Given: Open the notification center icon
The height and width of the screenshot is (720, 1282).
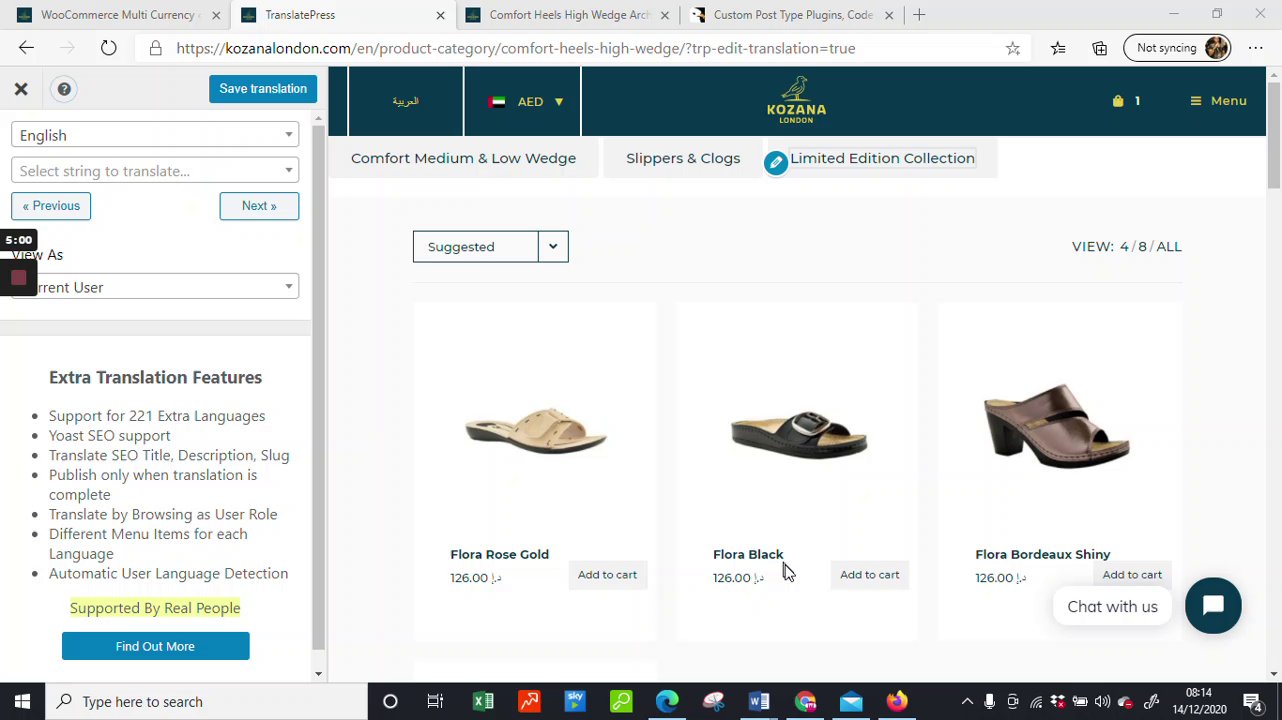Looking at the screenshot, I should pos(1253,702).
